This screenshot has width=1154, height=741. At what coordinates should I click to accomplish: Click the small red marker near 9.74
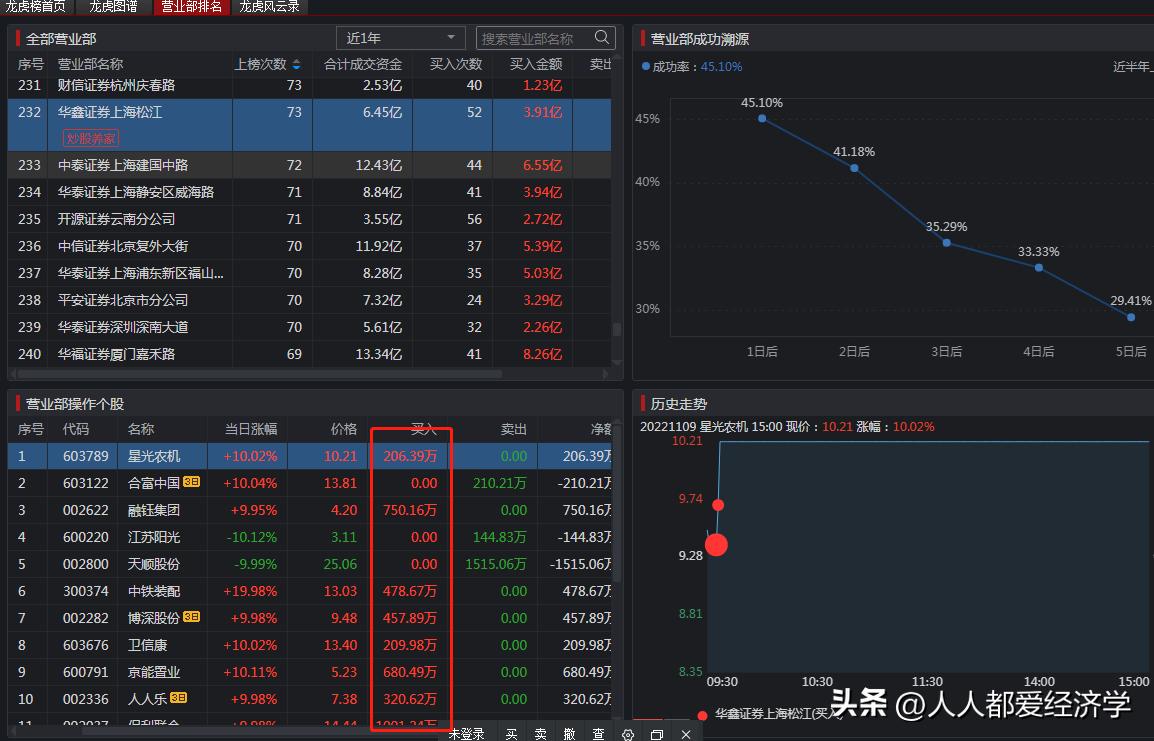pos(718,505)
